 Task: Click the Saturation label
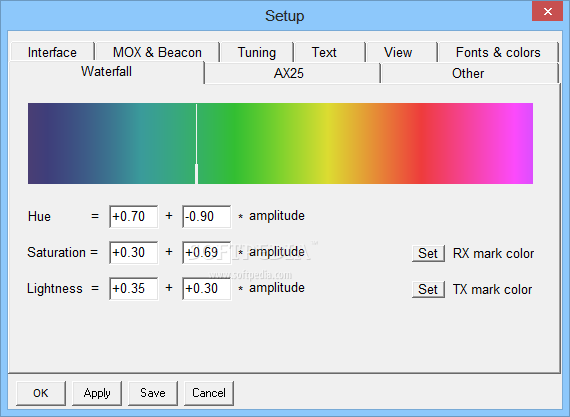pyautogui.click(x=56, y=252)
